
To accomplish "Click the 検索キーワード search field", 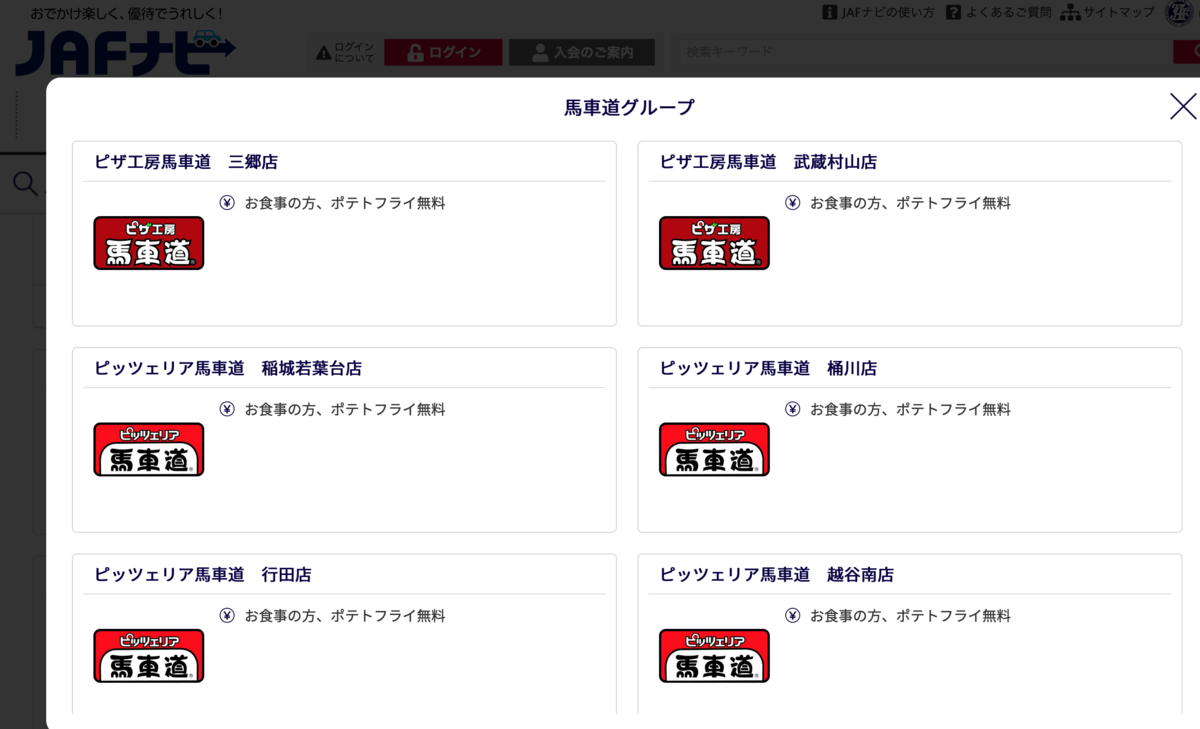I will coord(925,52).
